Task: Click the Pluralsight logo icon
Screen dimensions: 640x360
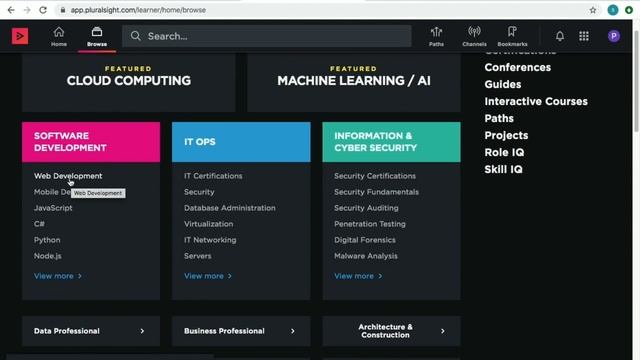Action: tap(20, 36)
